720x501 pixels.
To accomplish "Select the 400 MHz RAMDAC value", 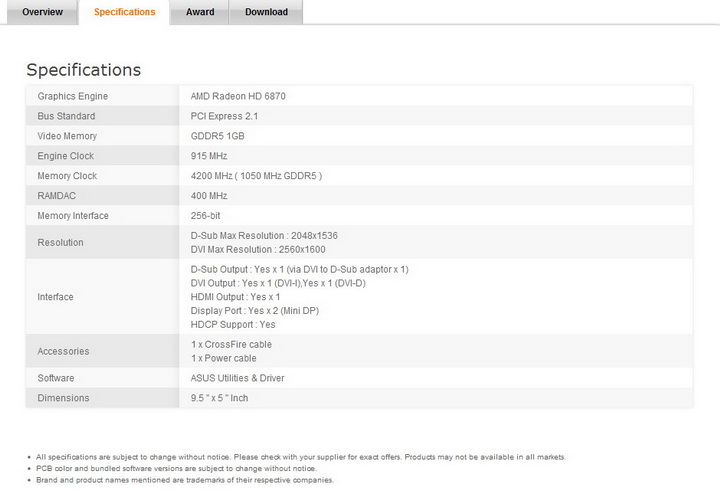I will pos(209,196).
